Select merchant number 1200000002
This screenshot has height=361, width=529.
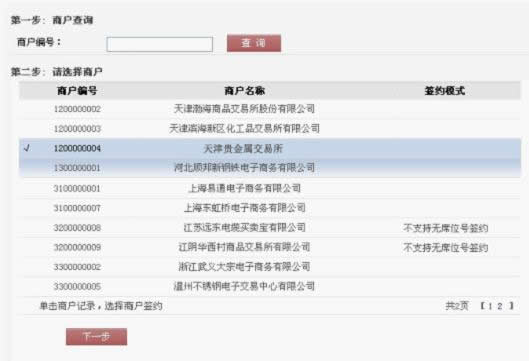[77, 109]
